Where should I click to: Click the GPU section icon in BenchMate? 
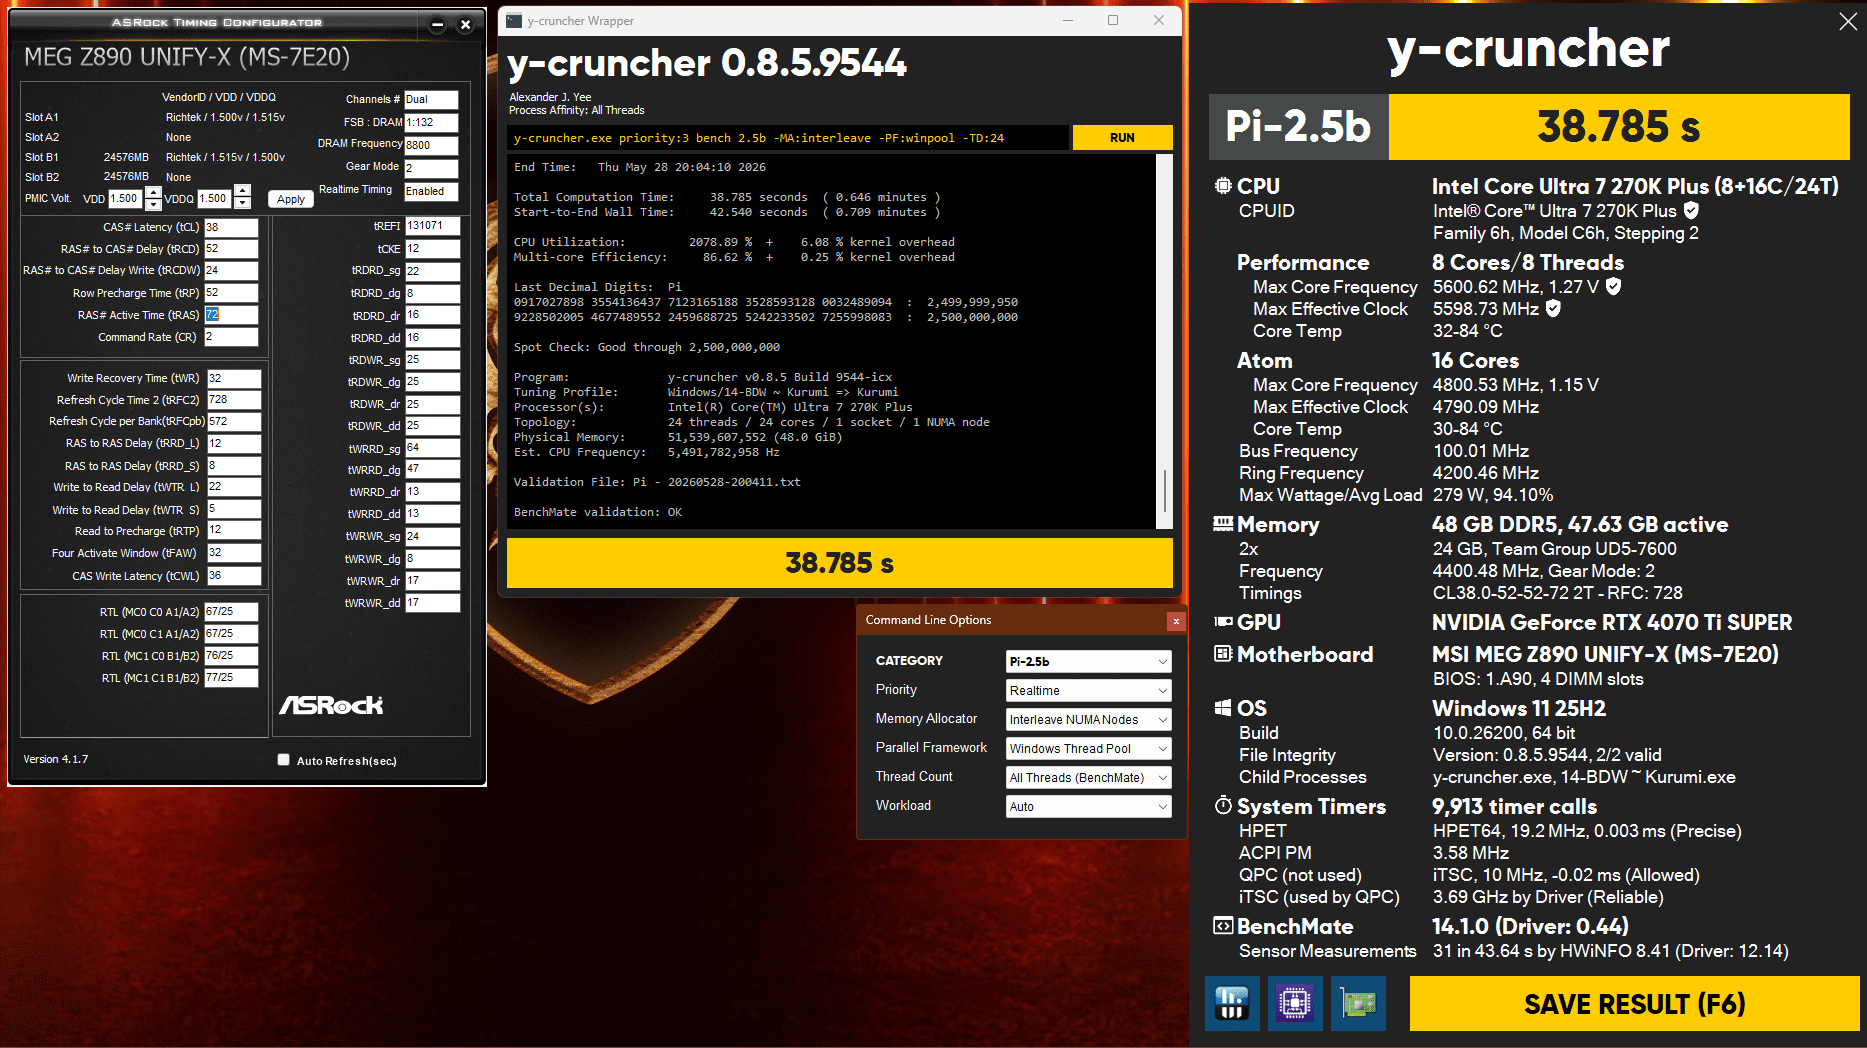[1223, 622]
